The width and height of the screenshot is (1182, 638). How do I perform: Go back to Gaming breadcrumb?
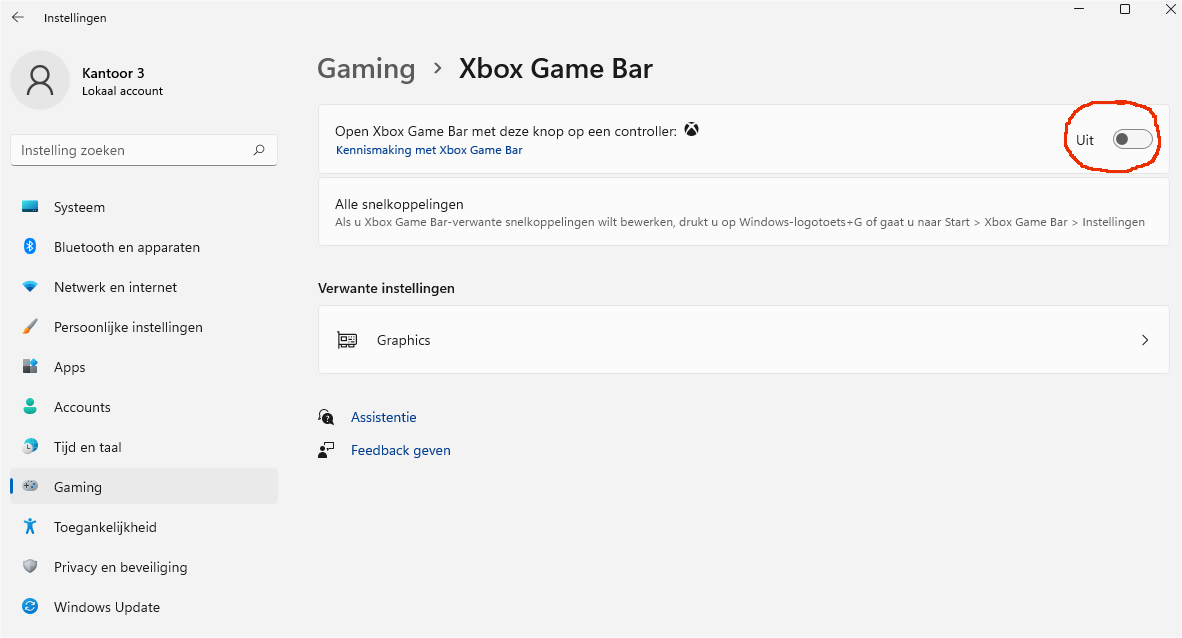(x=366, y=69)
